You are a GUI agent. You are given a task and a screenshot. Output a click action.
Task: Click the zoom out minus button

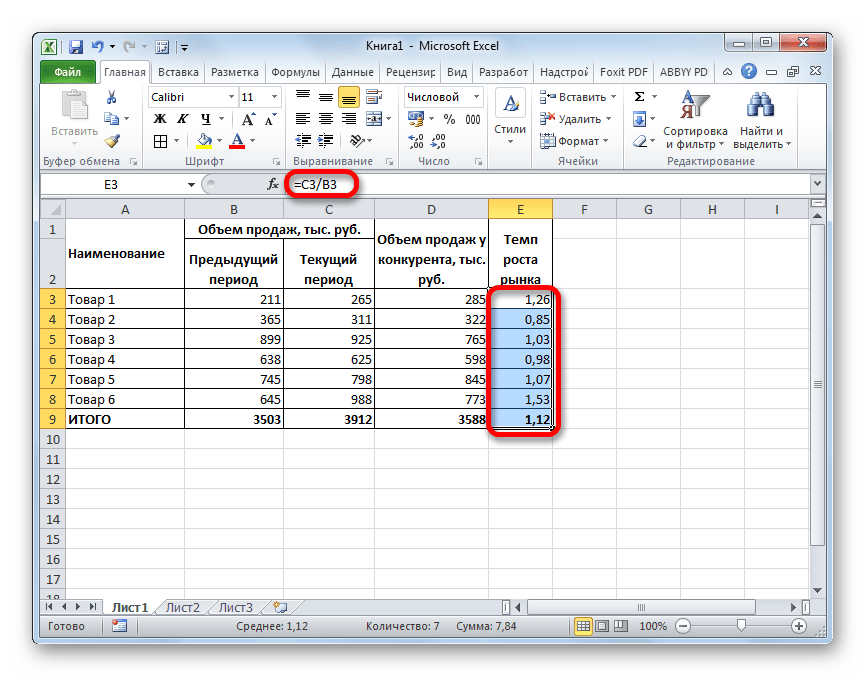683,626
